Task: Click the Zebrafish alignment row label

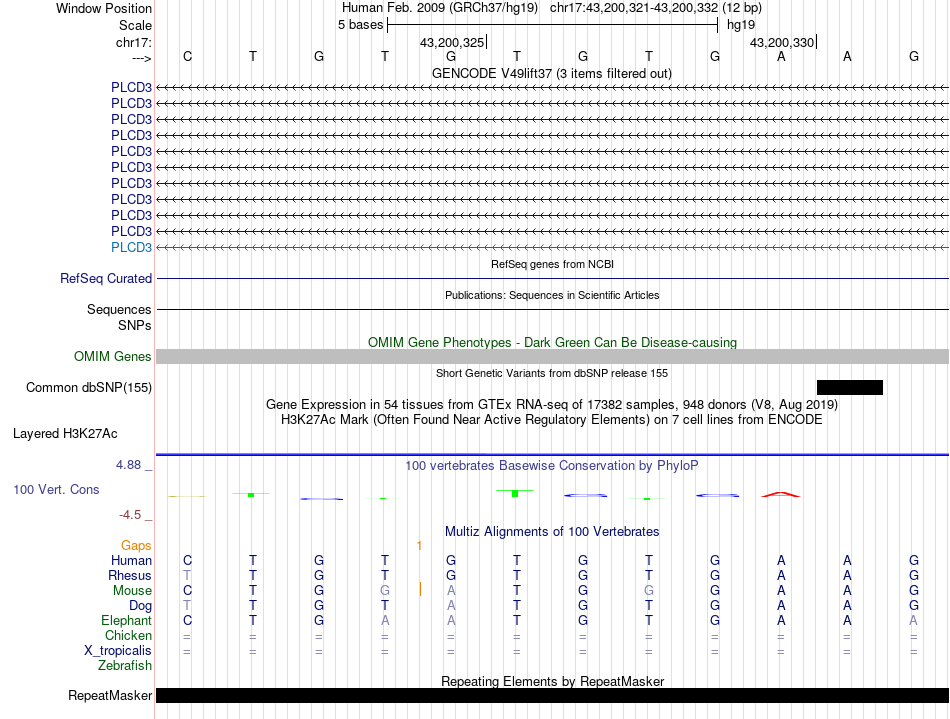Action: click(125, 666)
